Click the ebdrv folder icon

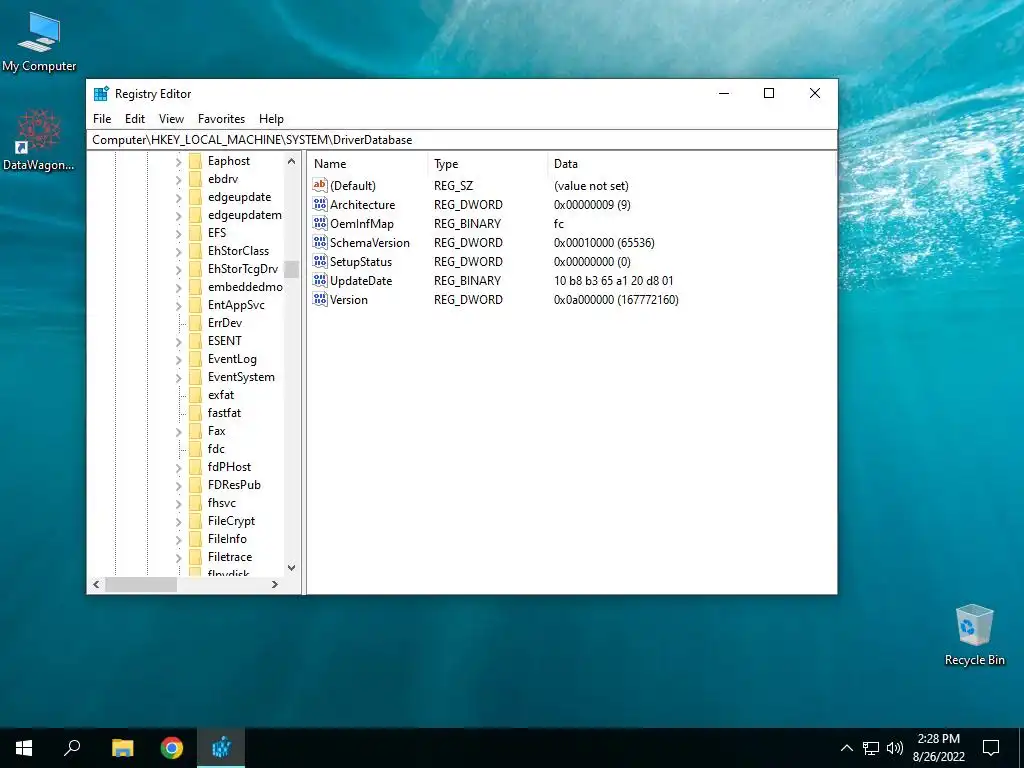[195, 179]
